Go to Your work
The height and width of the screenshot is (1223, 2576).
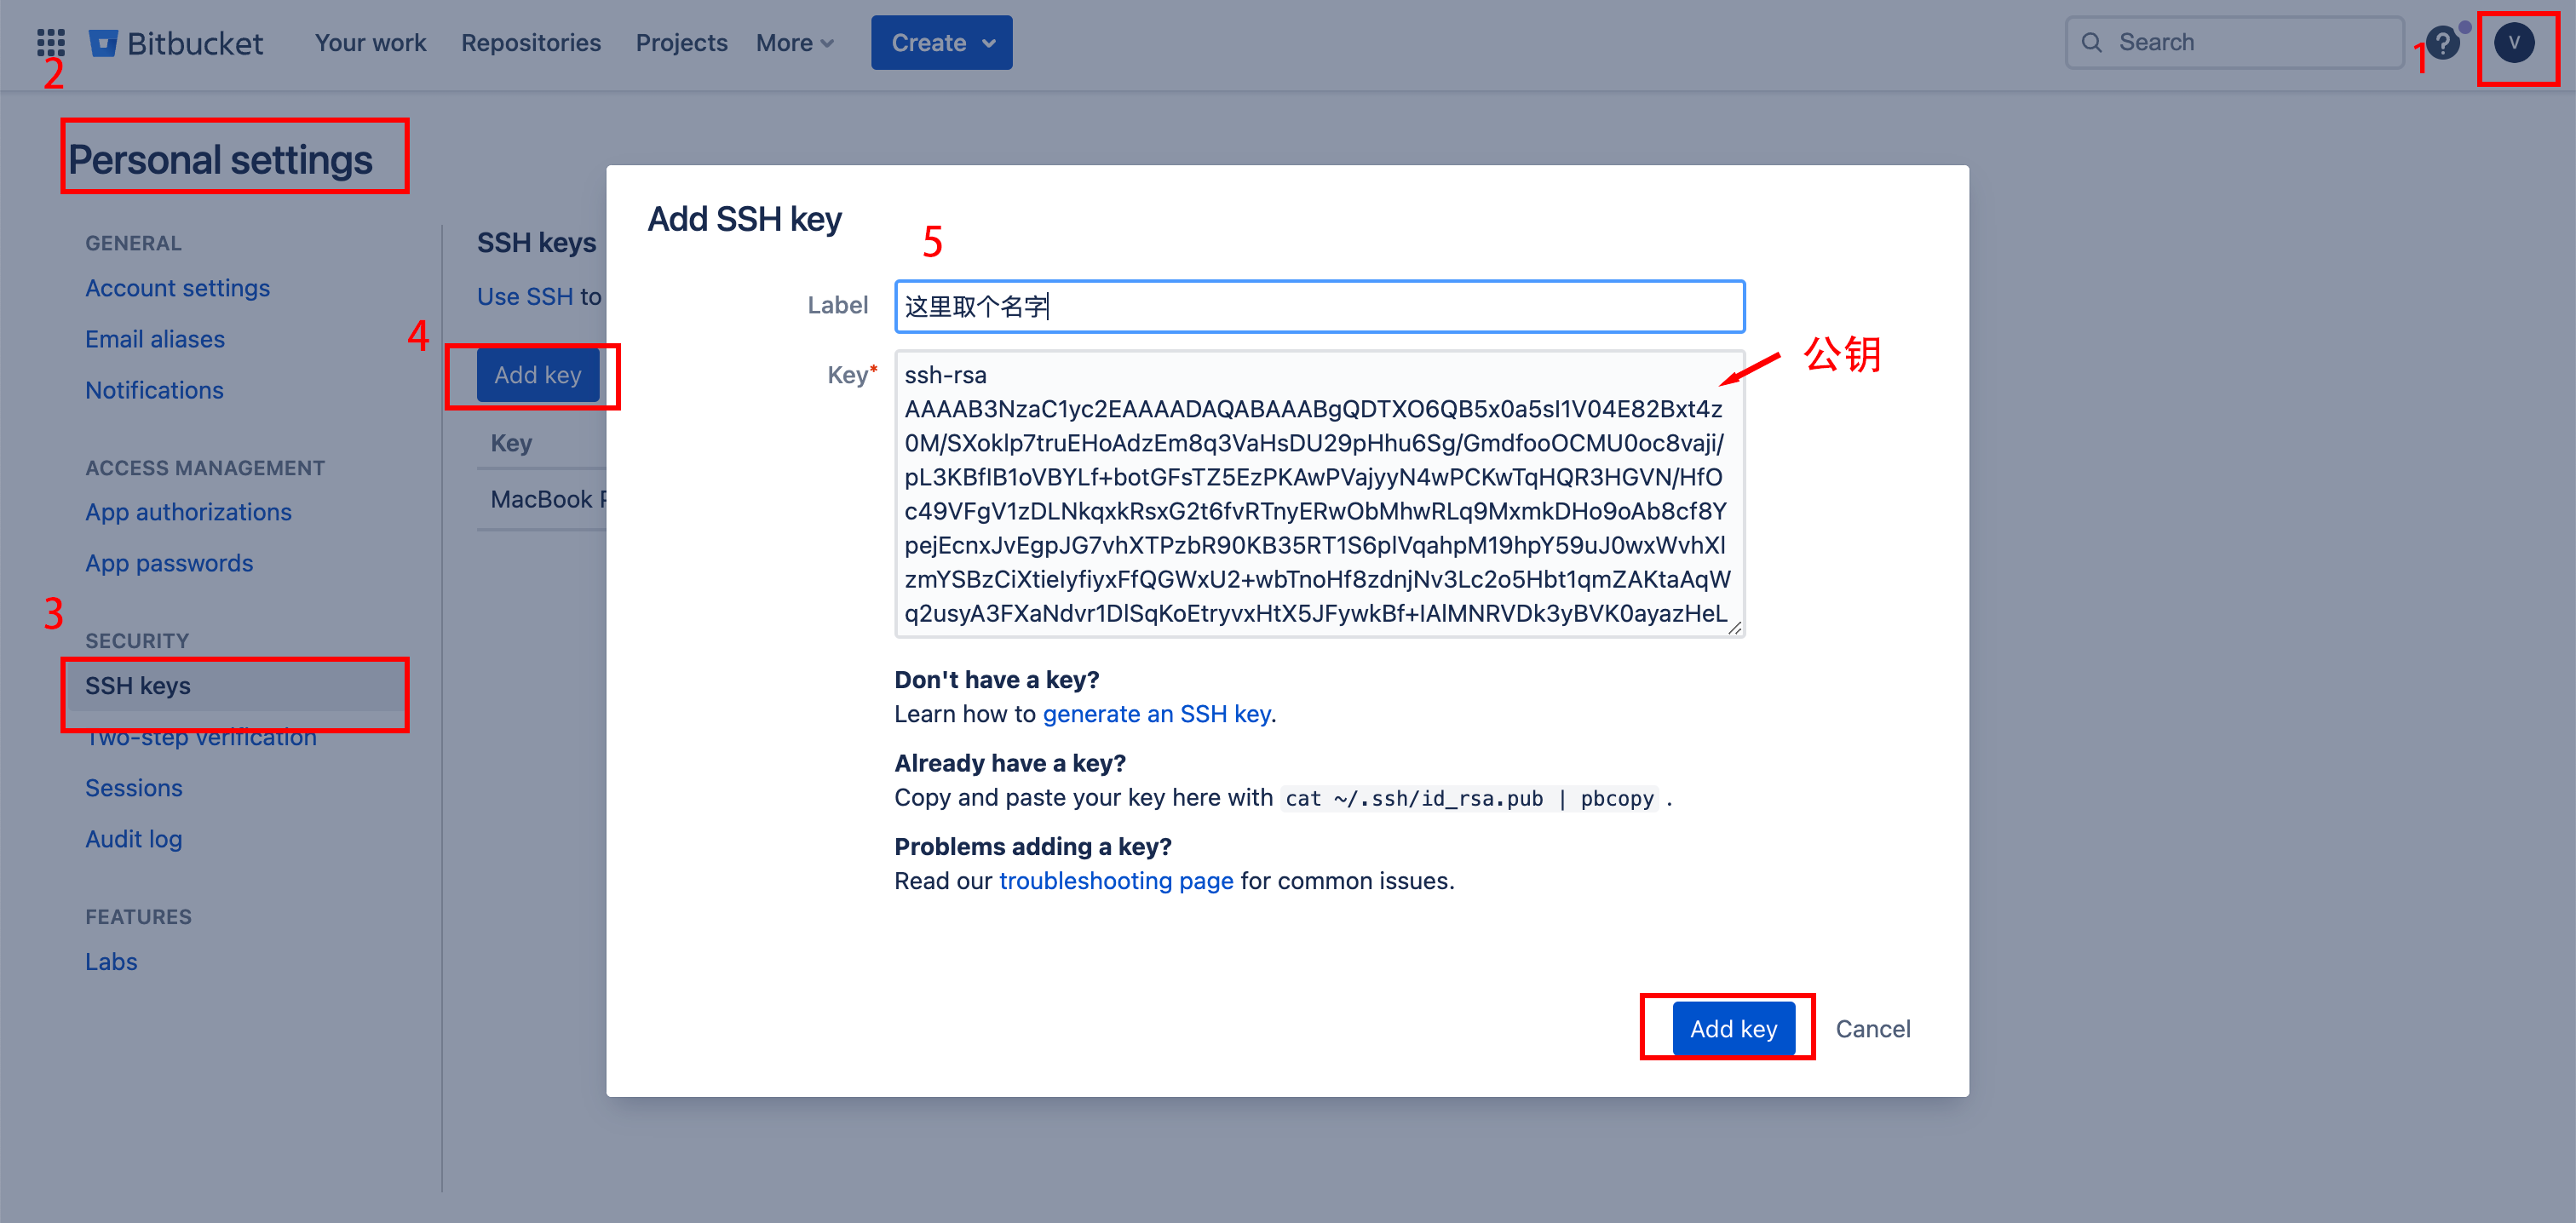coord(370,43)
